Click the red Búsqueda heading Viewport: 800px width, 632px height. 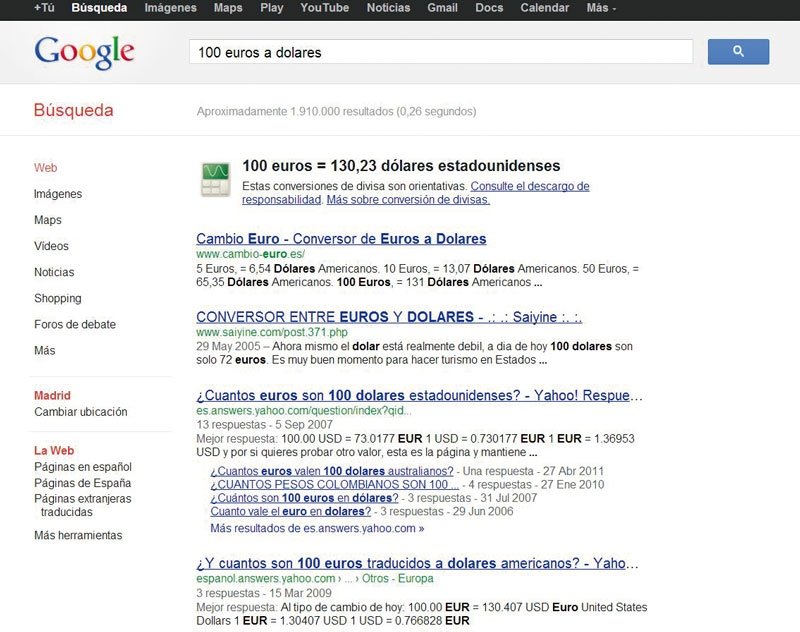click(73, 110)
